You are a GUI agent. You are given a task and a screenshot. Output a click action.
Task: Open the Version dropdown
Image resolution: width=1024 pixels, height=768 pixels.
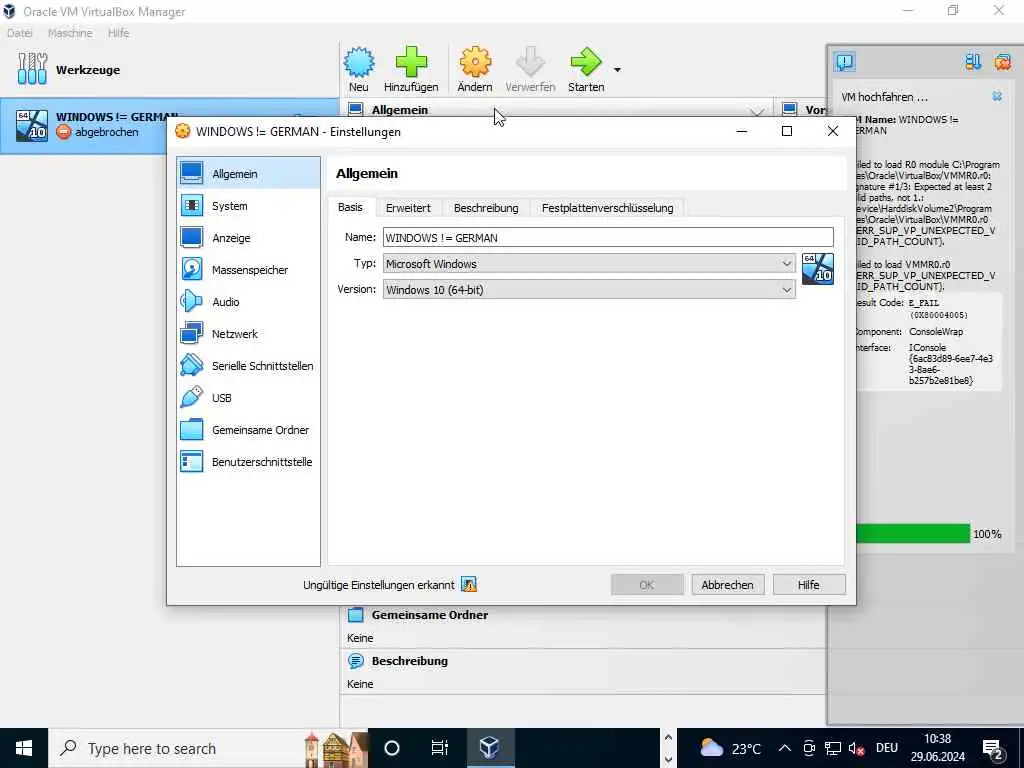(x=589, y=289)
